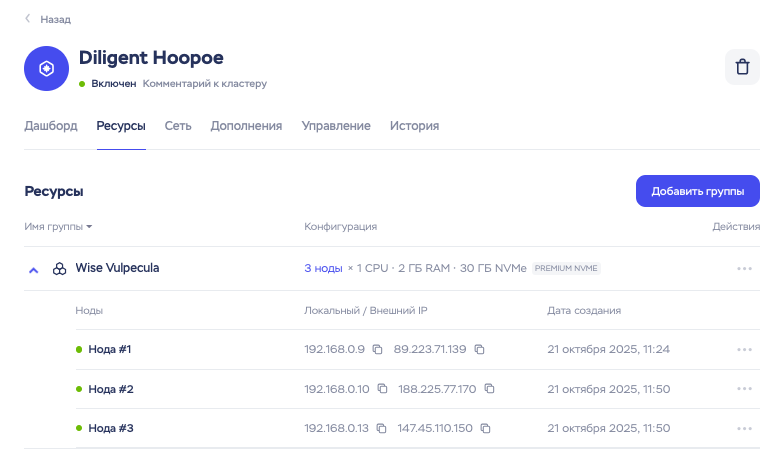Copy local IP 192.168.0.9

click(378, 350)
